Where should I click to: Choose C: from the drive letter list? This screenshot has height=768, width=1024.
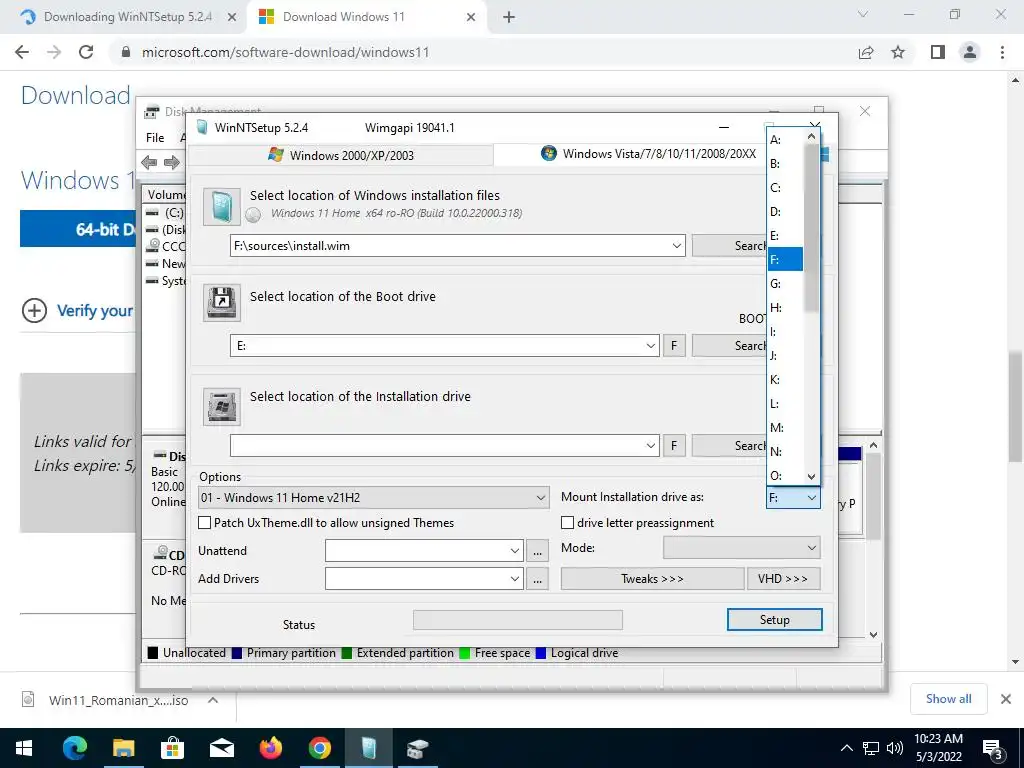pos(785,188)
